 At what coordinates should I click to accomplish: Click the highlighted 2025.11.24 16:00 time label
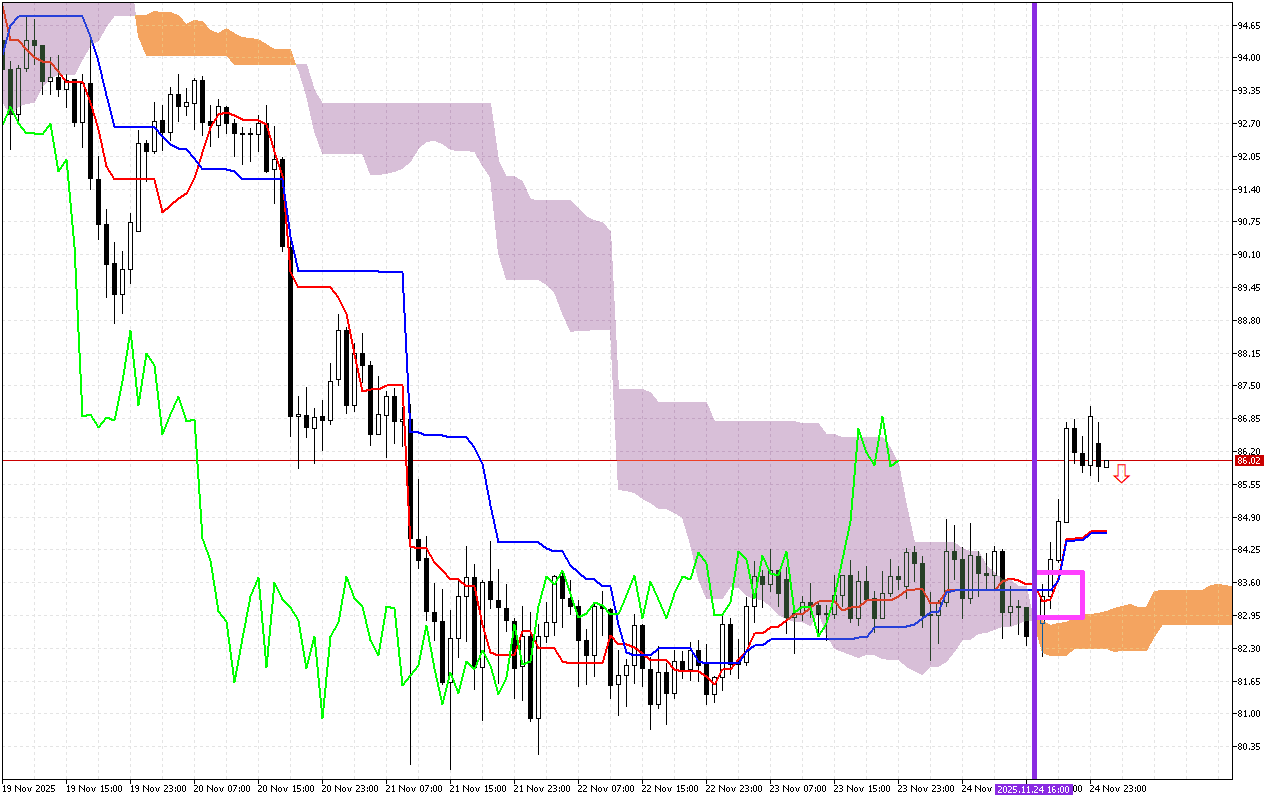point(1035,789)
